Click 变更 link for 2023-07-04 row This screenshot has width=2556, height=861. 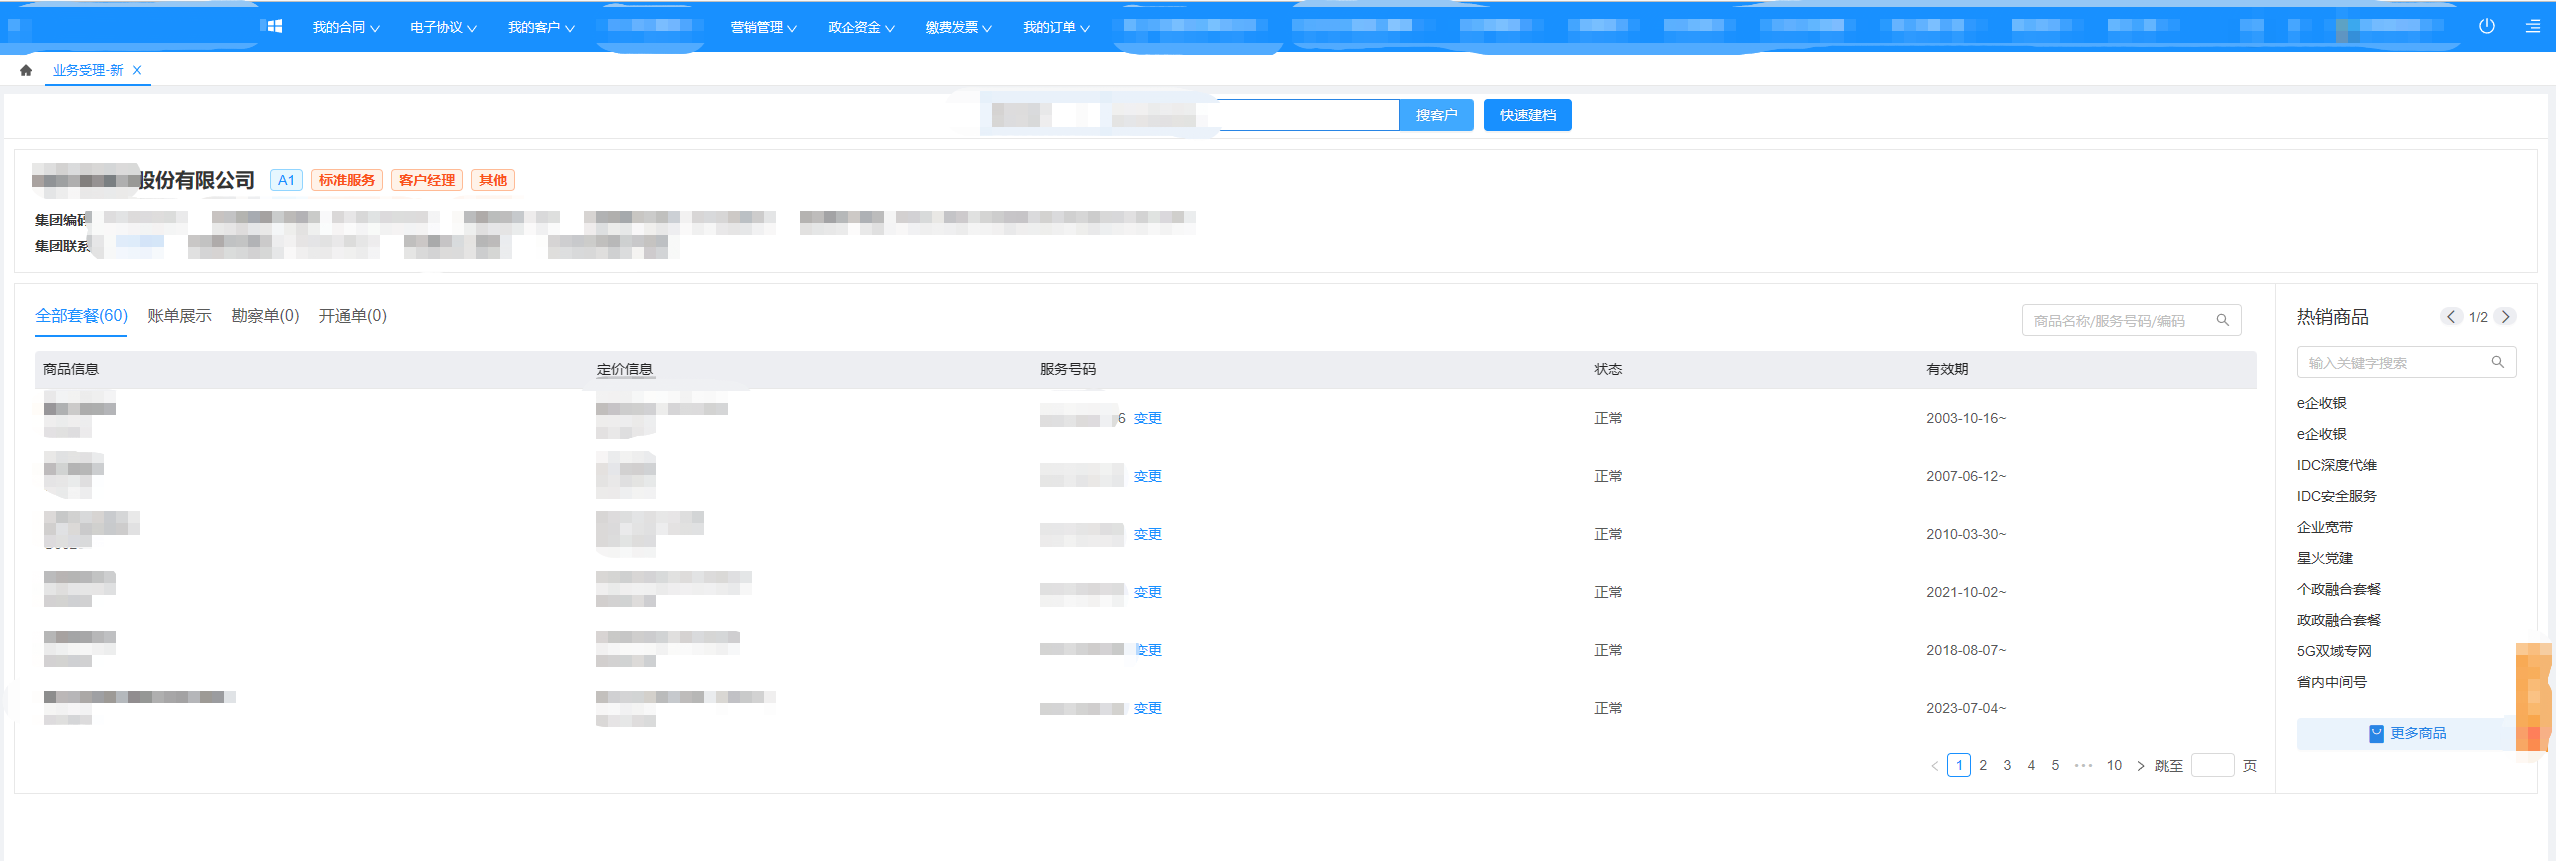pyautogui.click(x=1147, y=708)
